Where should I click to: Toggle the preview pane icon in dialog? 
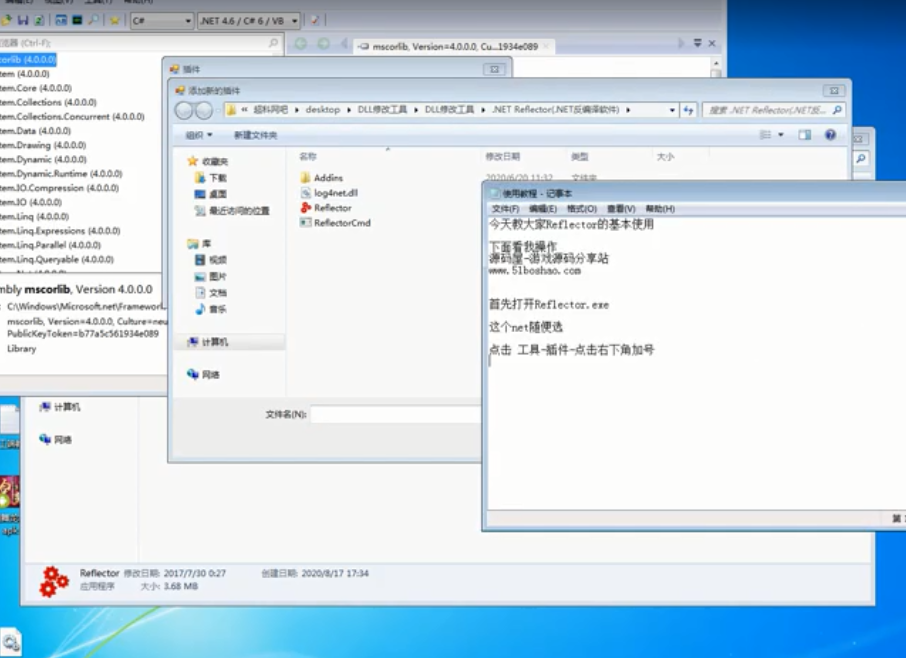[x=804, y=135]
